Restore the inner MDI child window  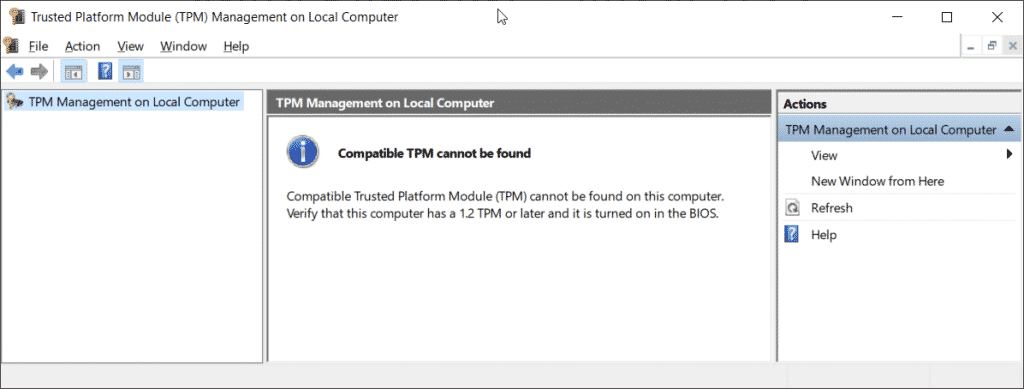tap(992, 46)
